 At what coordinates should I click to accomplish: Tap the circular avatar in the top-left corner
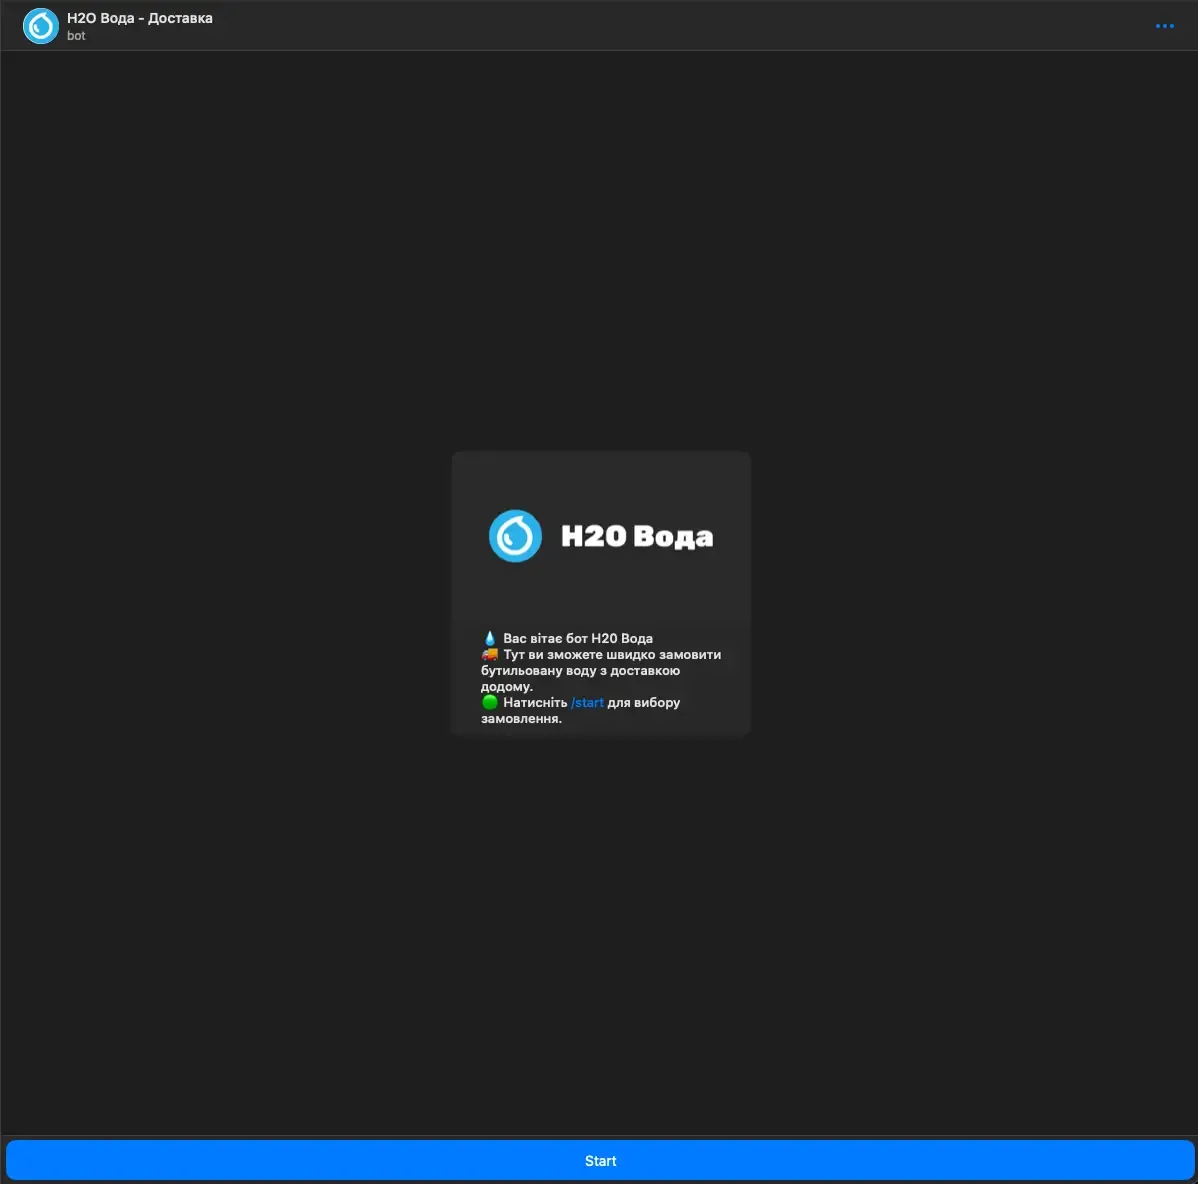coord(40,26)
